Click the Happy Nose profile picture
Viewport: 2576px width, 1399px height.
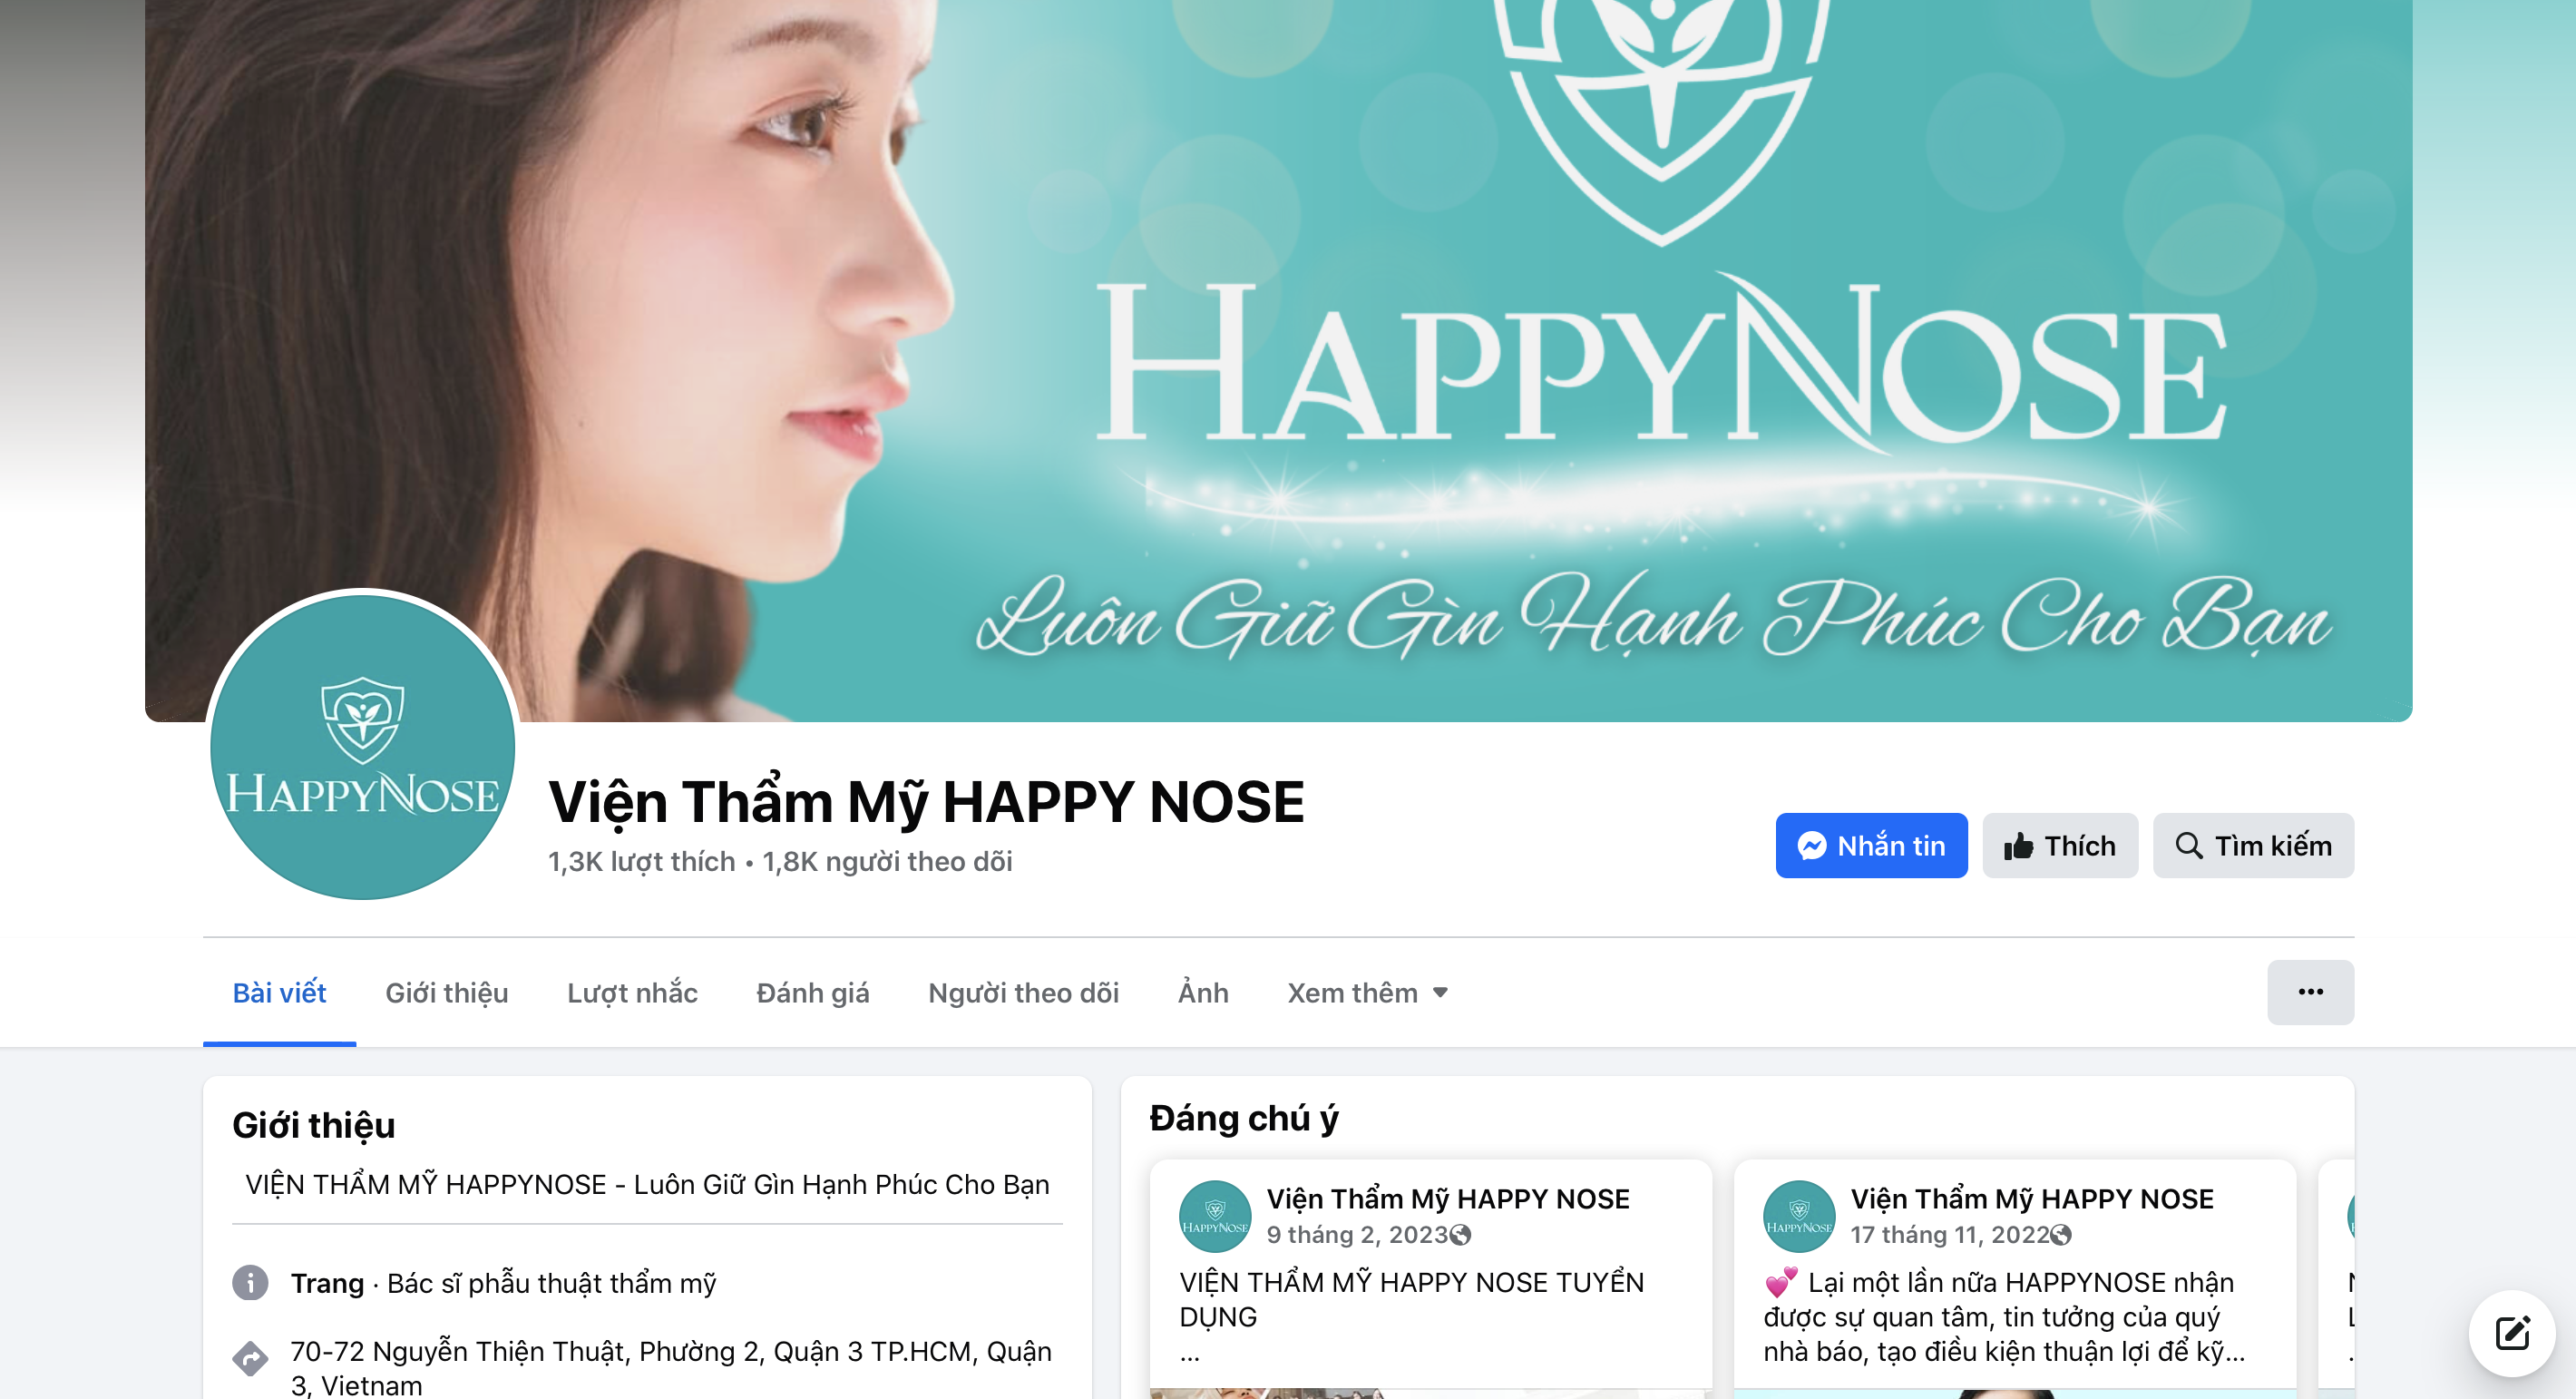[362, 746]
